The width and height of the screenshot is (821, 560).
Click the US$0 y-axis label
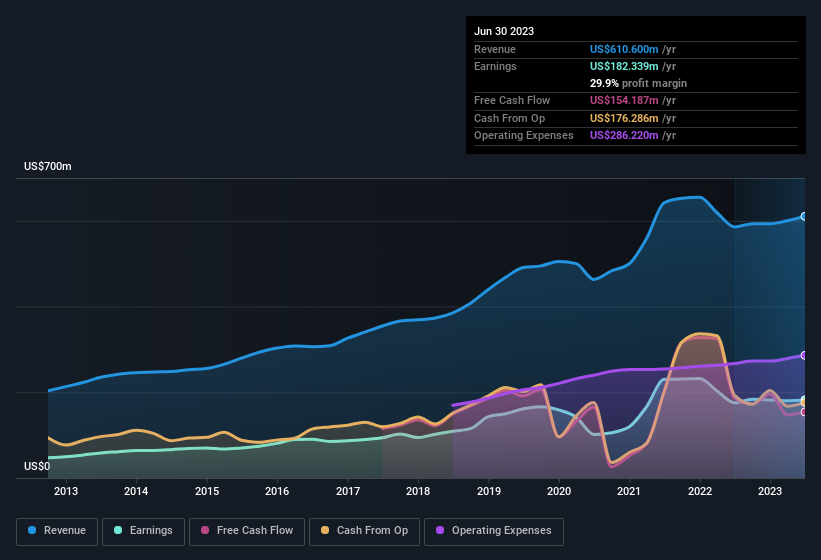point(37,466)
